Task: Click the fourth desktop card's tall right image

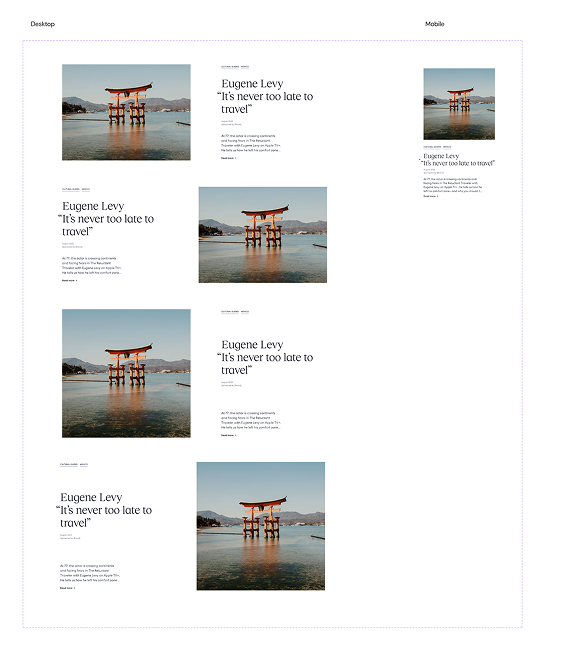Action: pos(261,526)
